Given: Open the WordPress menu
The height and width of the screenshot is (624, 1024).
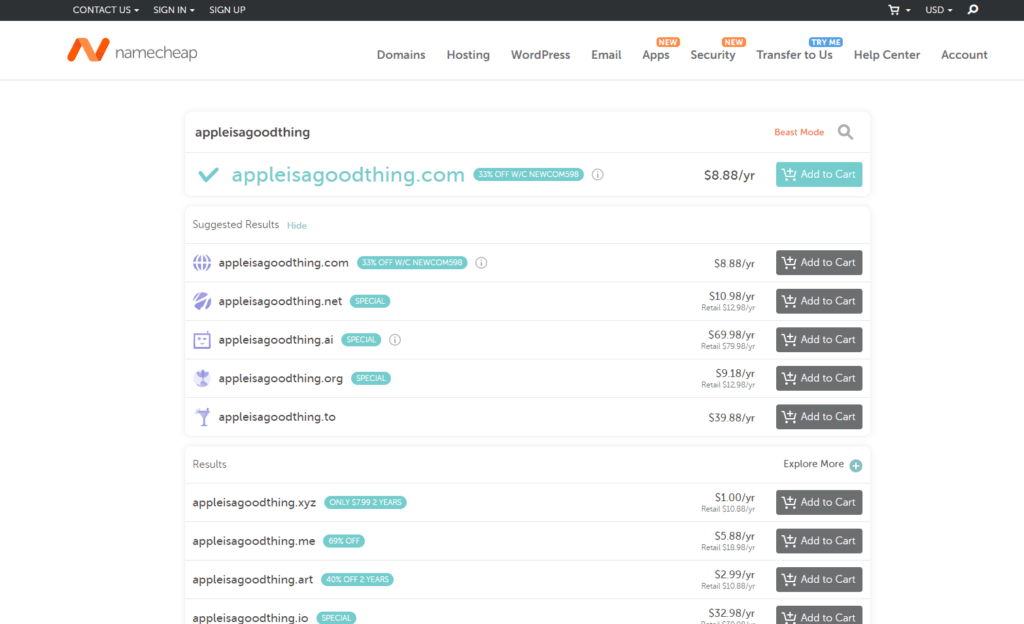Looking at the screenshot, I should coord(540,55).
